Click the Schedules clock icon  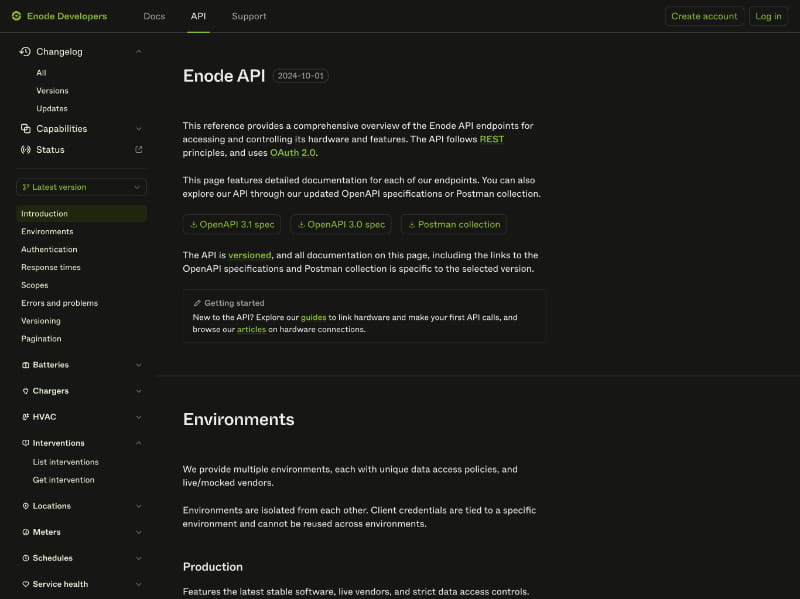click(26, 558)
